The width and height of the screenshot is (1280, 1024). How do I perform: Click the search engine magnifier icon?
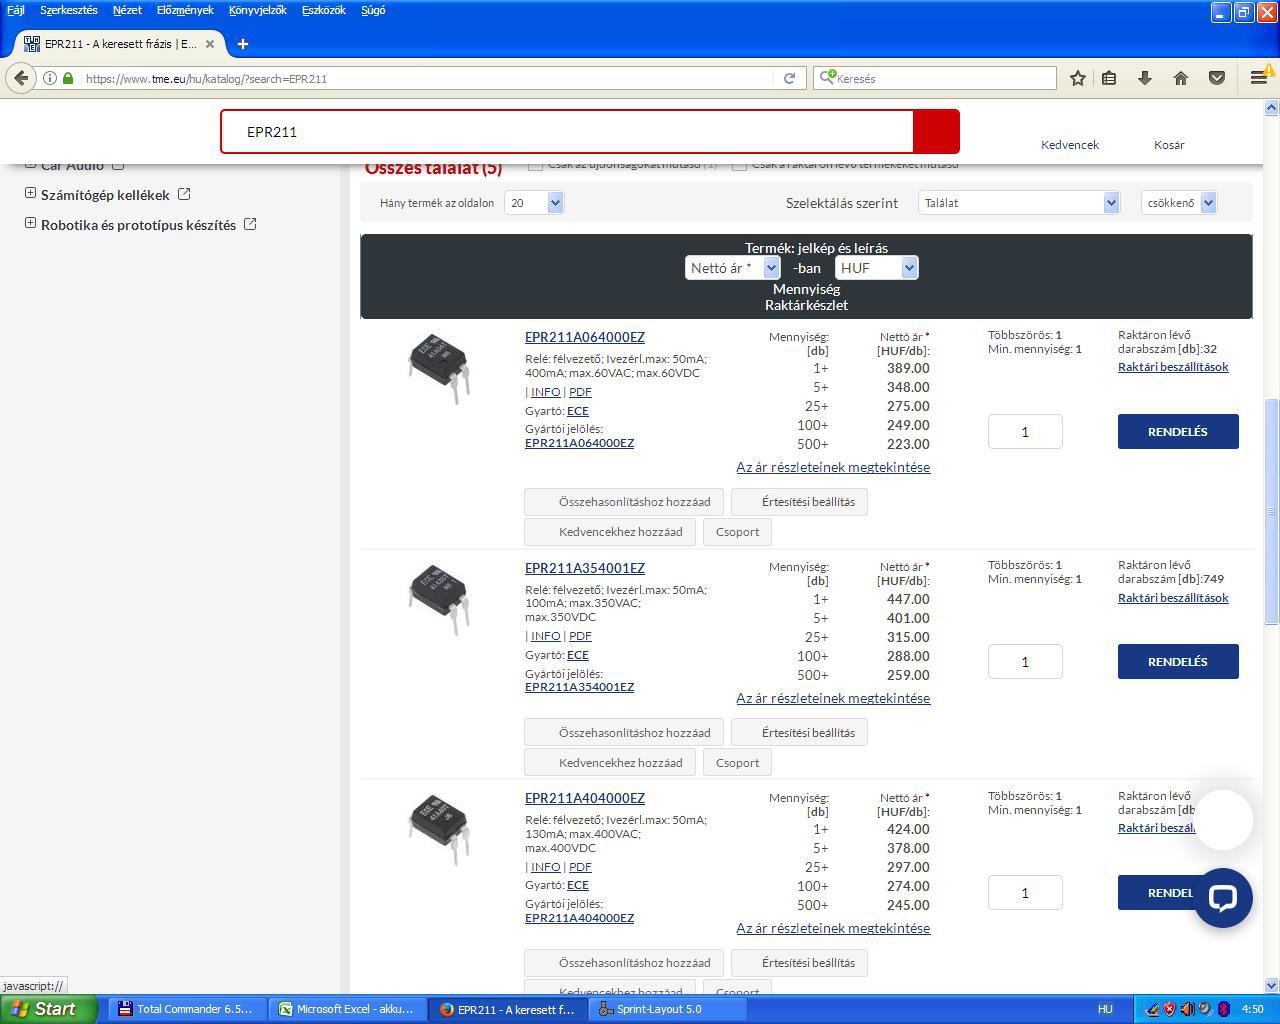click(827, 78)
